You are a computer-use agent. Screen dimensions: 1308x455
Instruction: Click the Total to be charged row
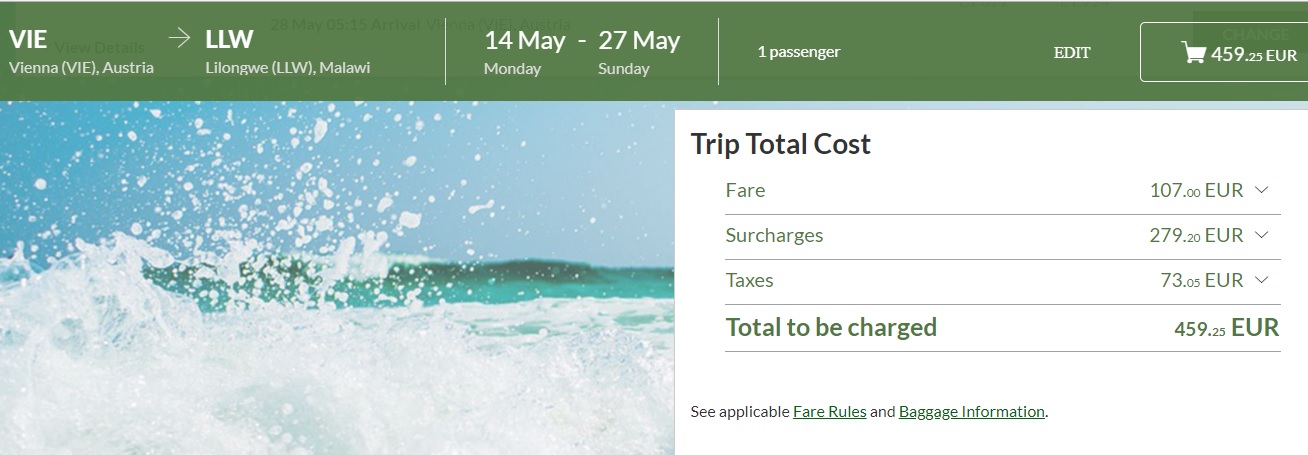tap(1003, 328)
